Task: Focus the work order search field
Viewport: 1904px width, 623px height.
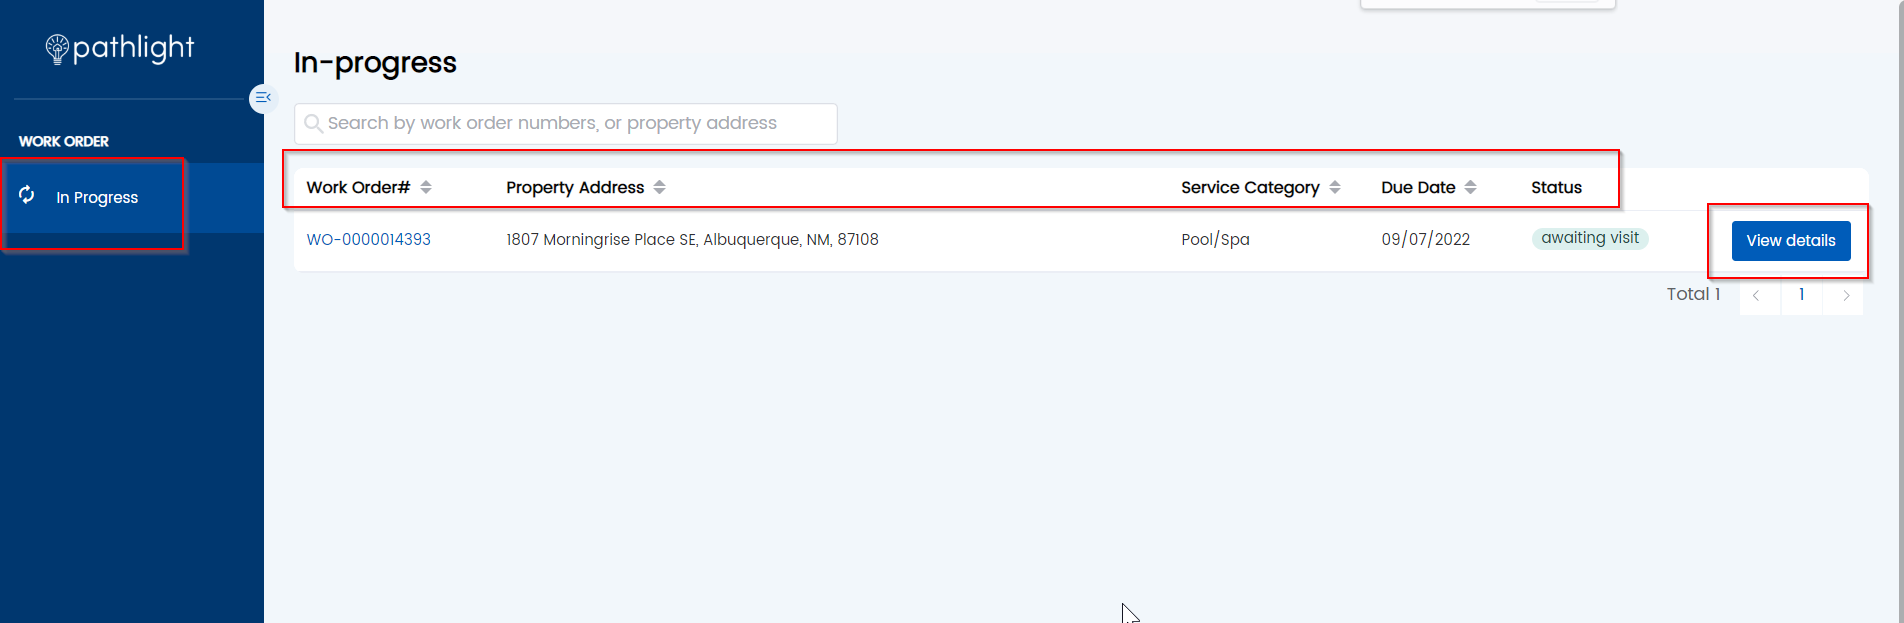Action: point(565,123)
